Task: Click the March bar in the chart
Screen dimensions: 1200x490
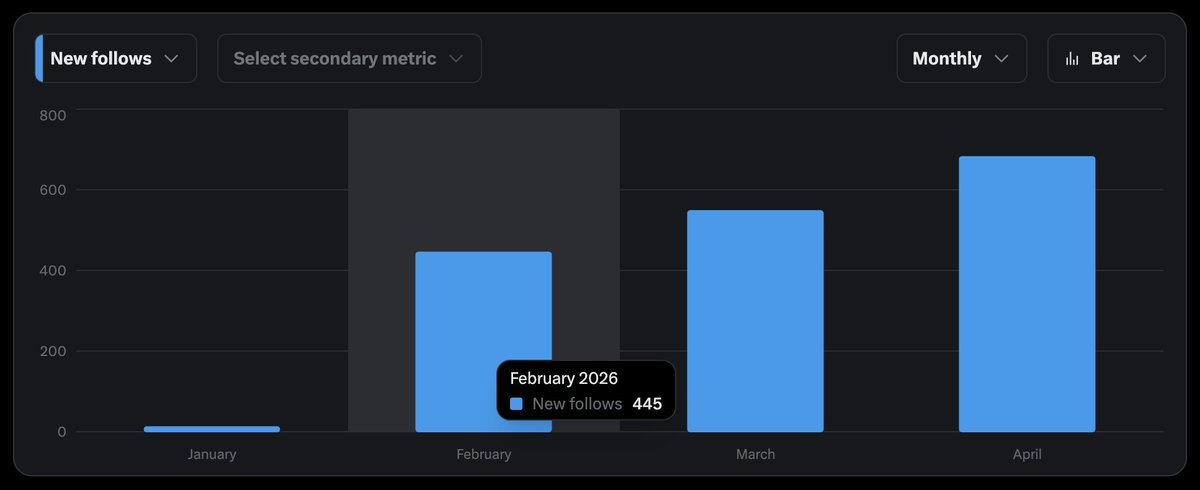Action: 755,321
